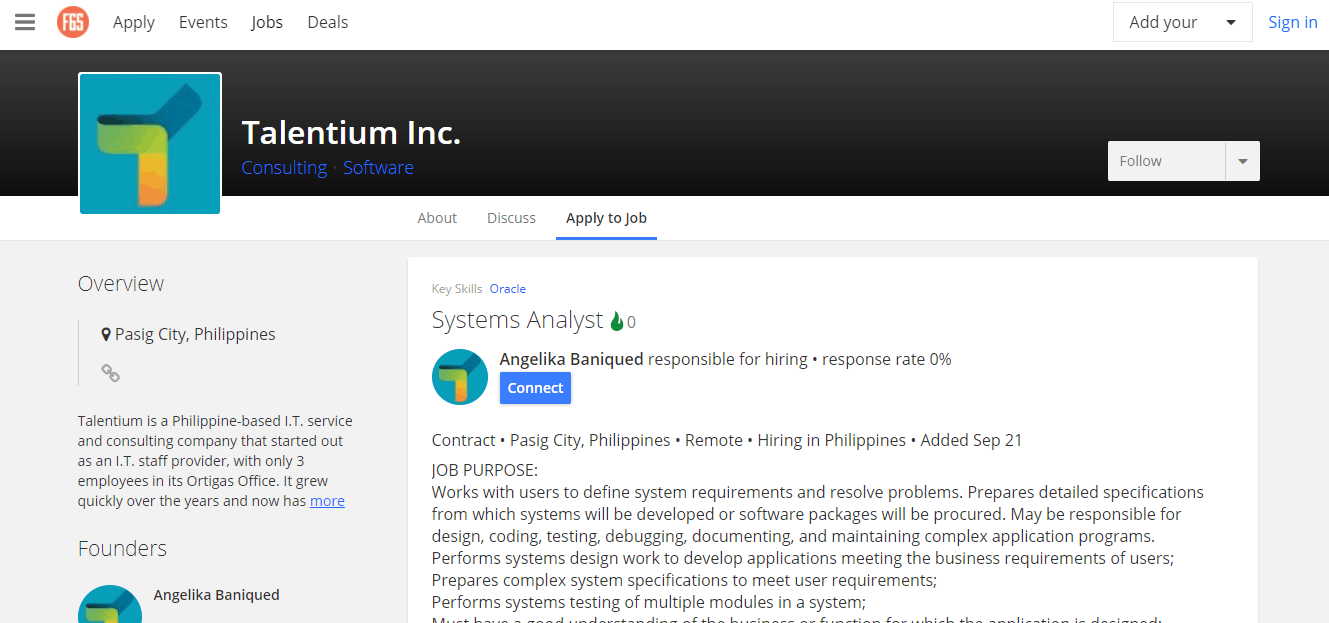Open the Events menu item
The image size is (1329, 623).
pos(203,22)
